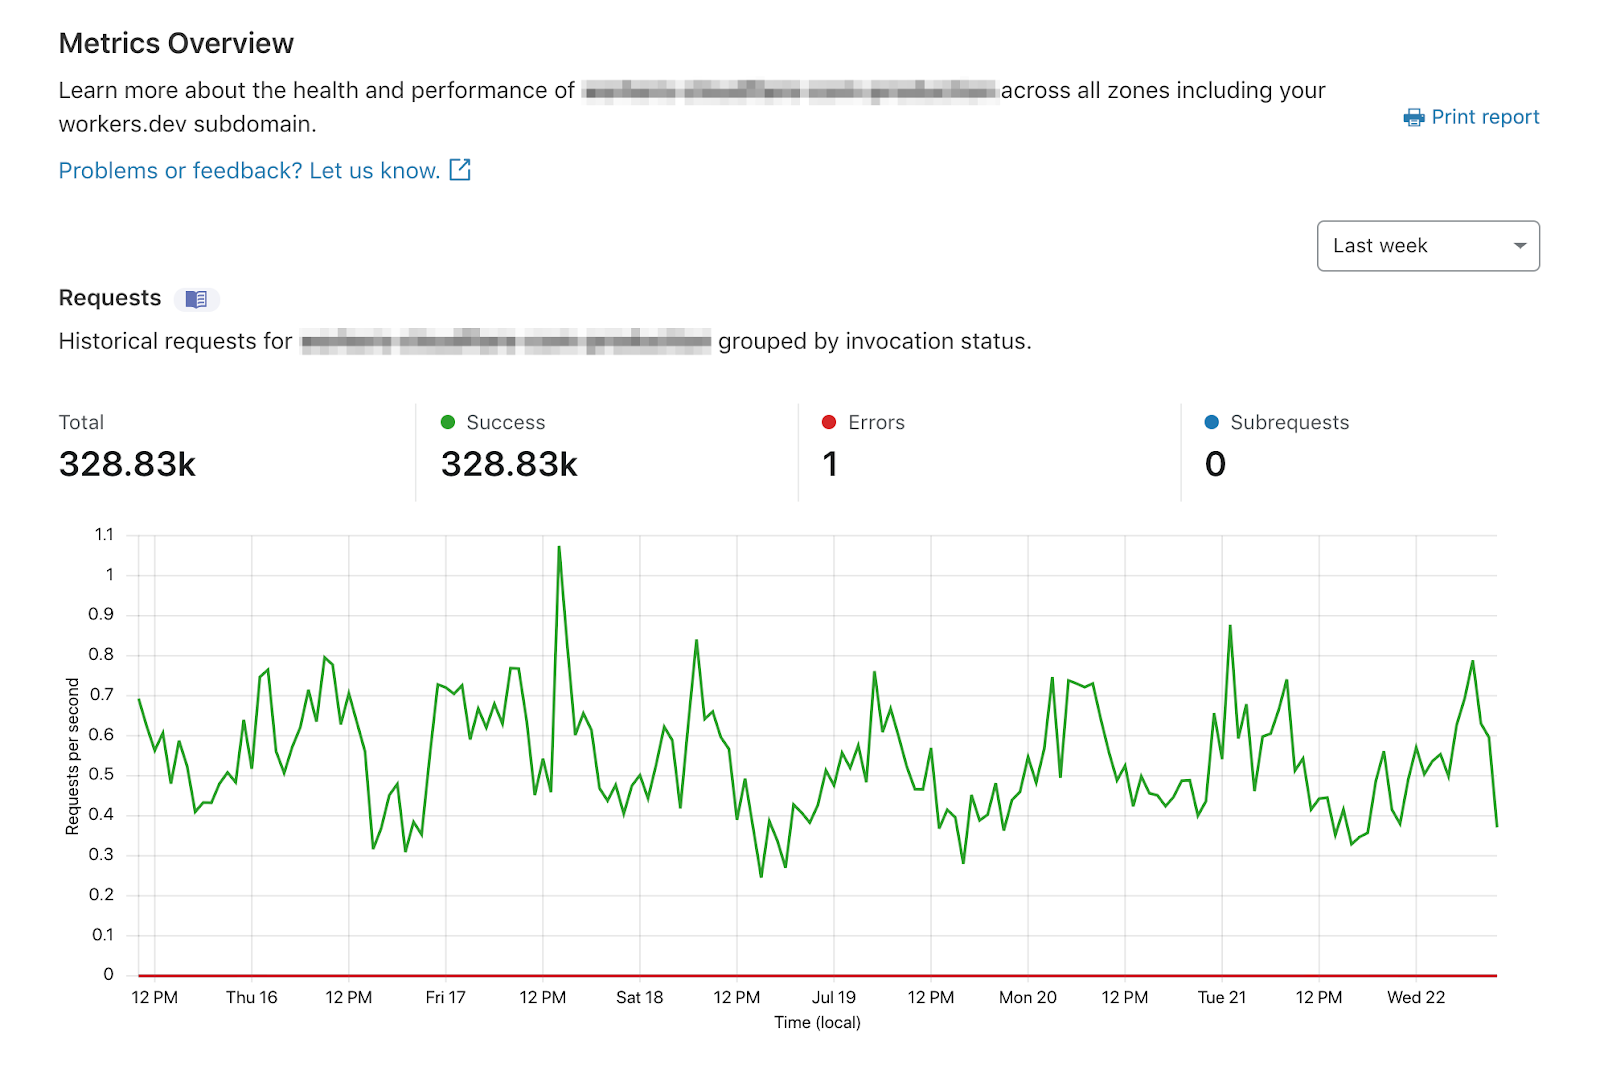The image size is (1600, 1082).
Task: Click the Print report link
Action: click(x=1485, y=117)
